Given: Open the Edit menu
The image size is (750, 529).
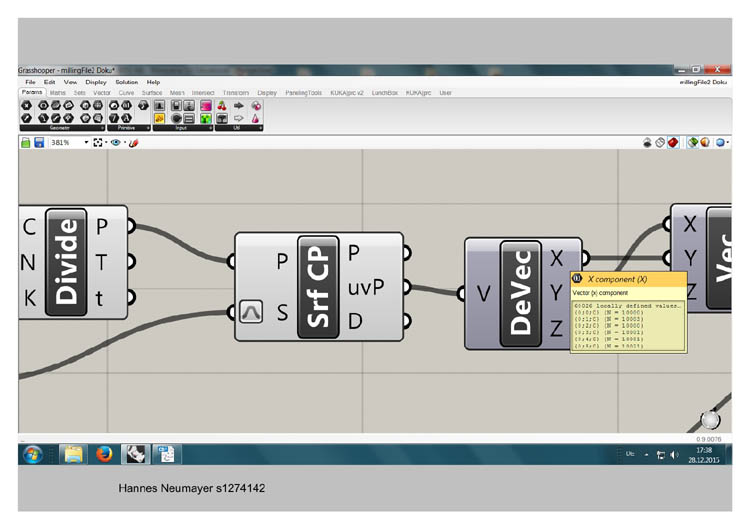Looking at the screenshot, I should (49, 82).
